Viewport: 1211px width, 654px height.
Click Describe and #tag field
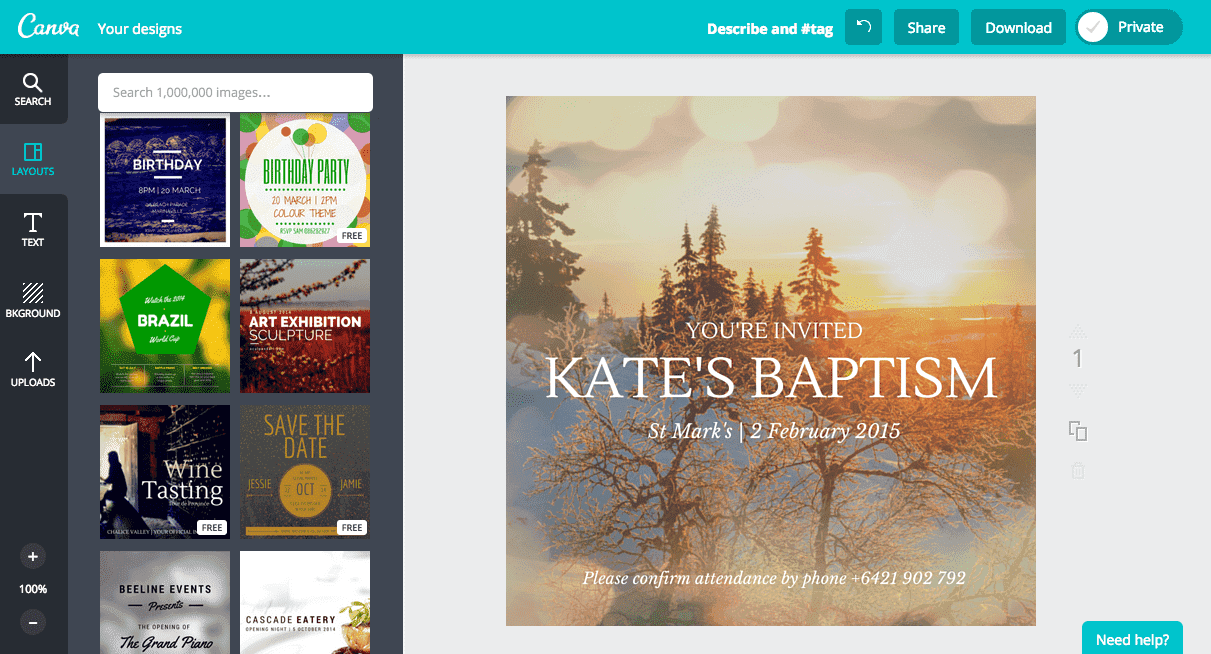point(770,28)
